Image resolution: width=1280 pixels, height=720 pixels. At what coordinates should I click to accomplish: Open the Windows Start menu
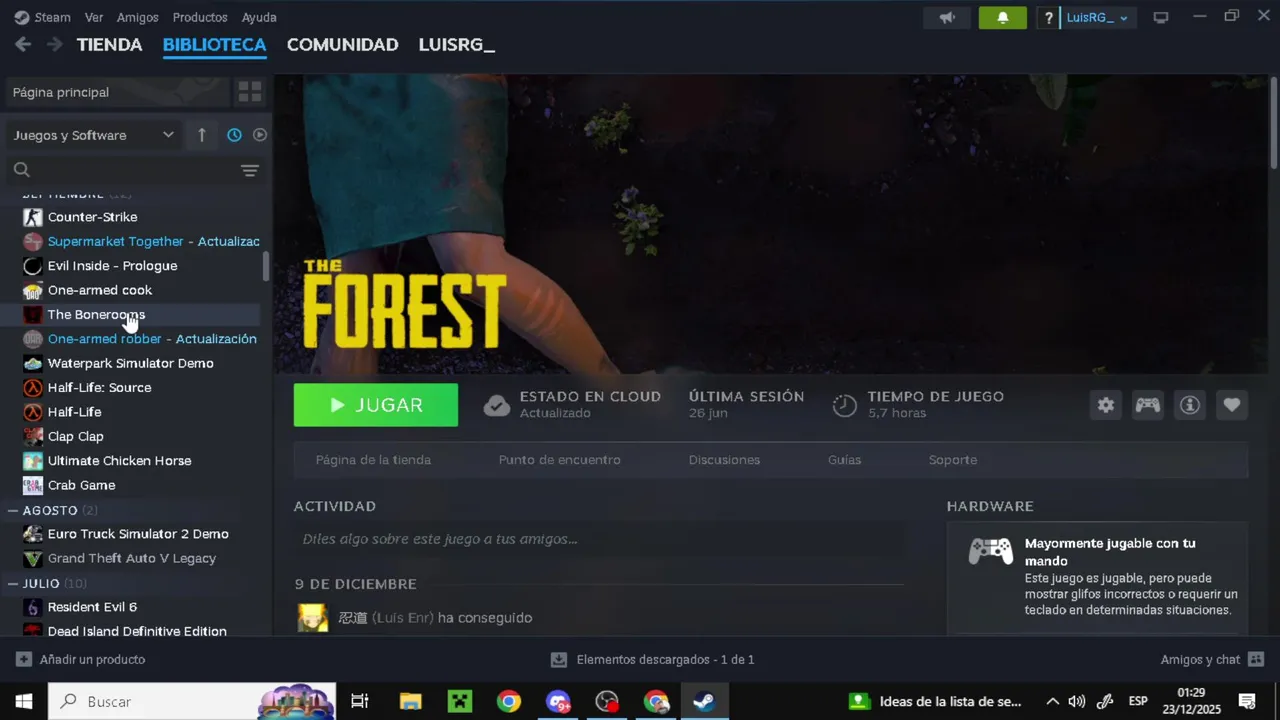(x=24, y=701)
